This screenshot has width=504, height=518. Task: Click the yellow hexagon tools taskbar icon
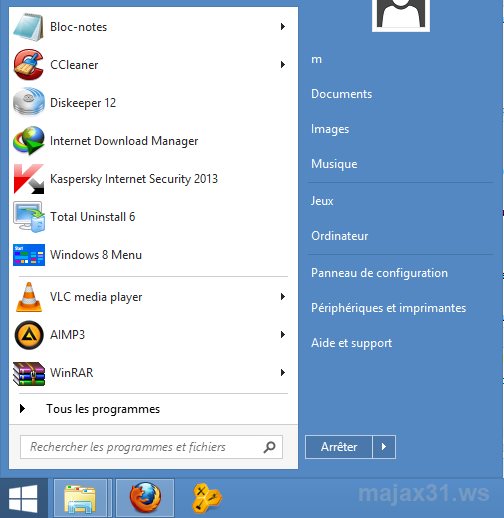pyautogui.click(x=207, y=498)
